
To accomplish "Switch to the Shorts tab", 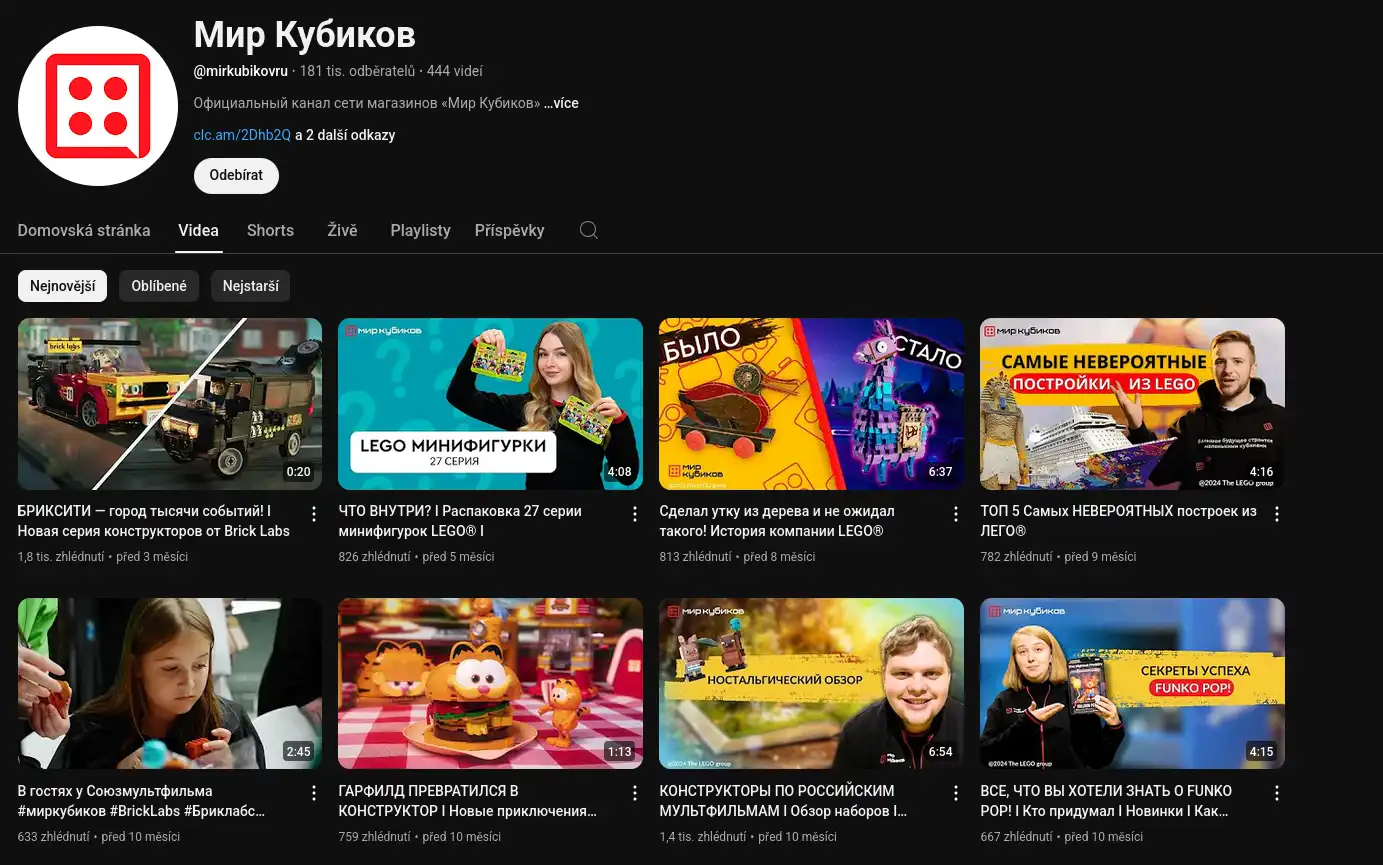I will 270,230.
